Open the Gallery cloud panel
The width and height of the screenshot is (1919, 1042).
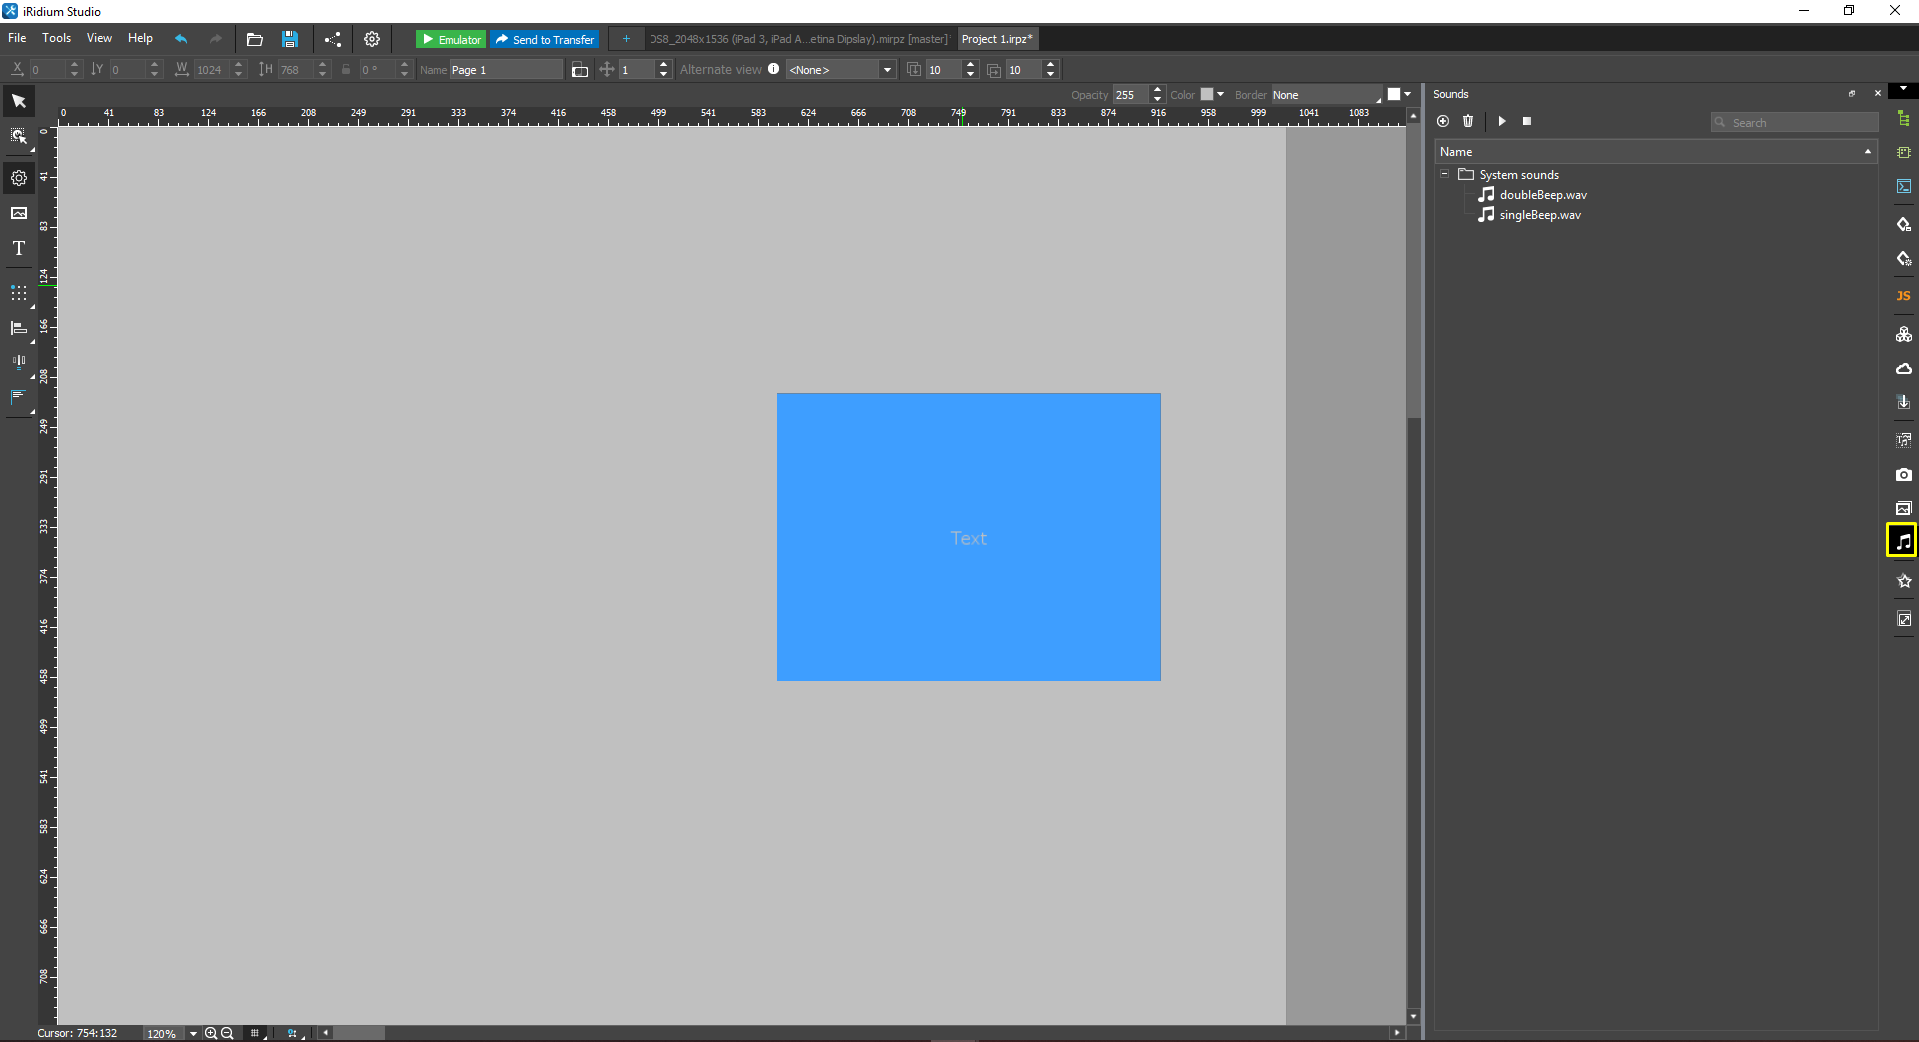1903,368
